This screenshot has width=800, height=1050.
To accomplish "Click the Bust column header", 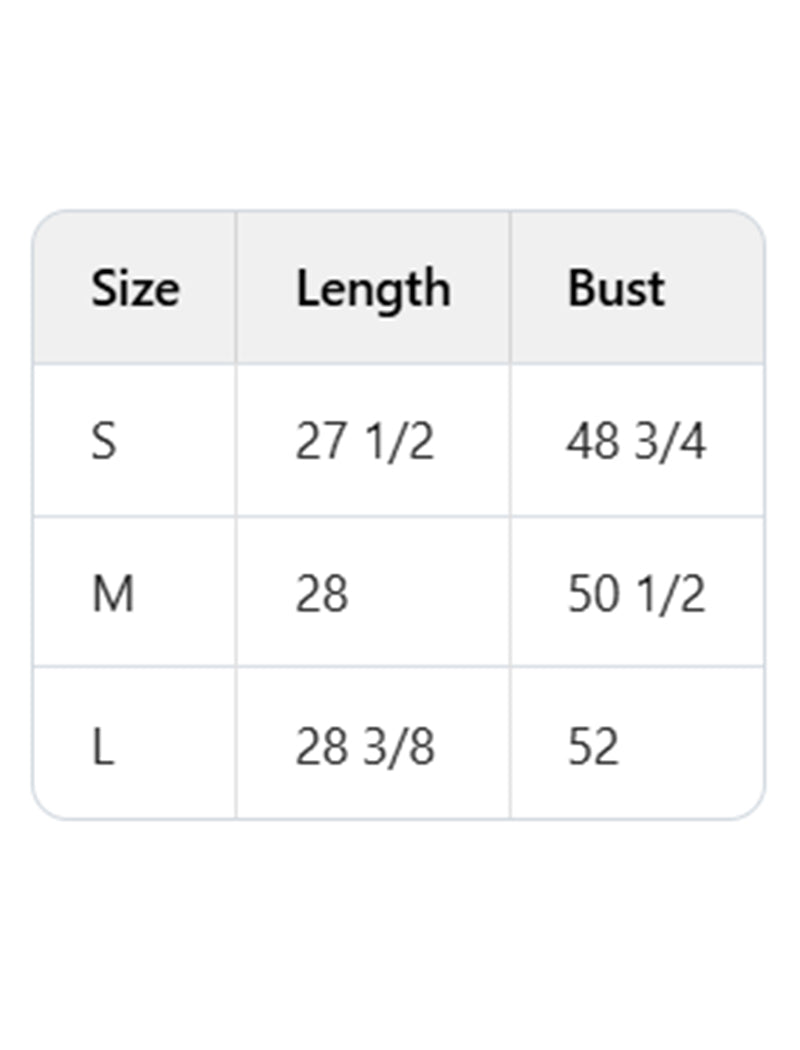I will pyautogui.click(x=616, y=288).
